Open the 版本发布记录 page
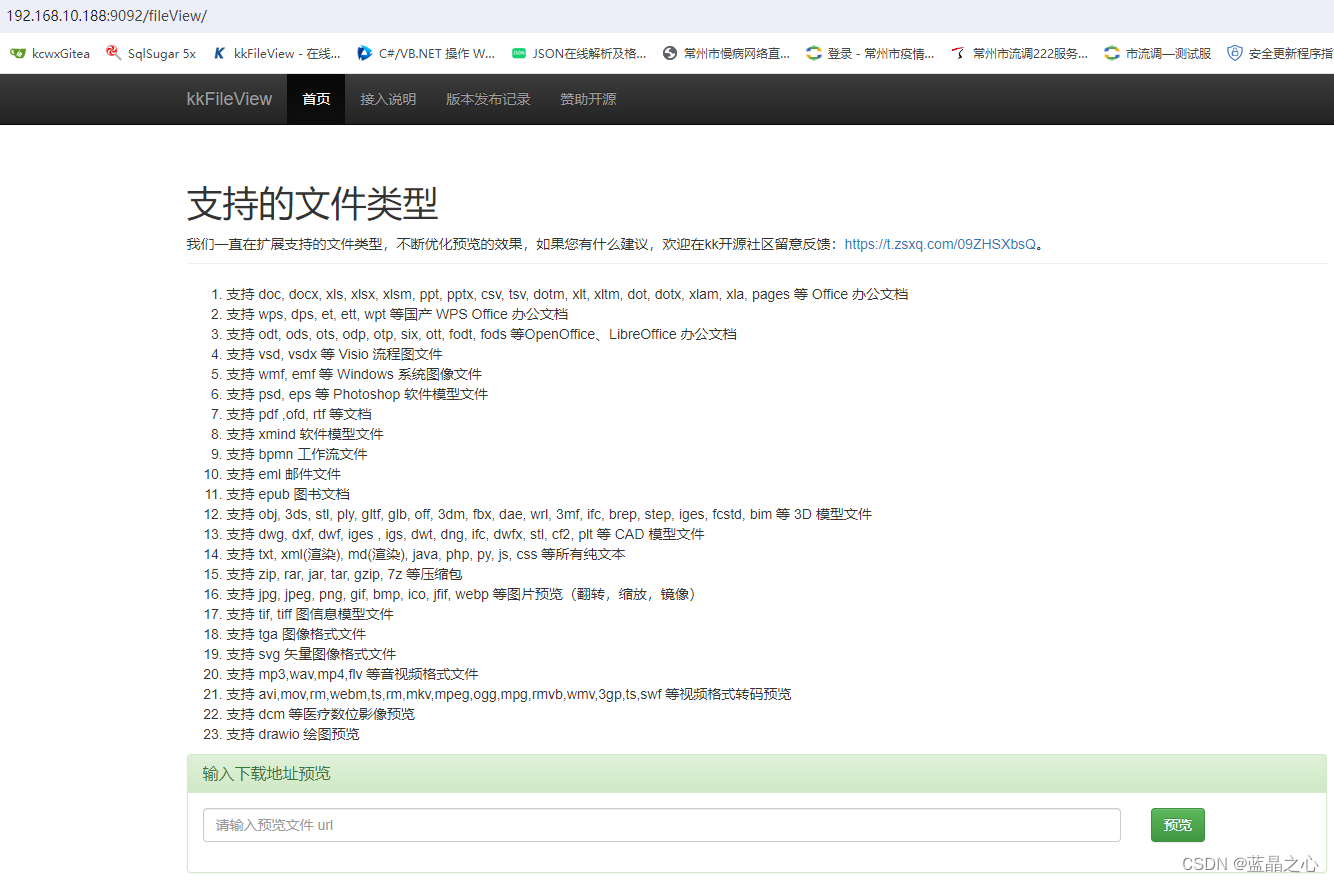Viewport: 1334px width, 882px height. tap(488, 99)
